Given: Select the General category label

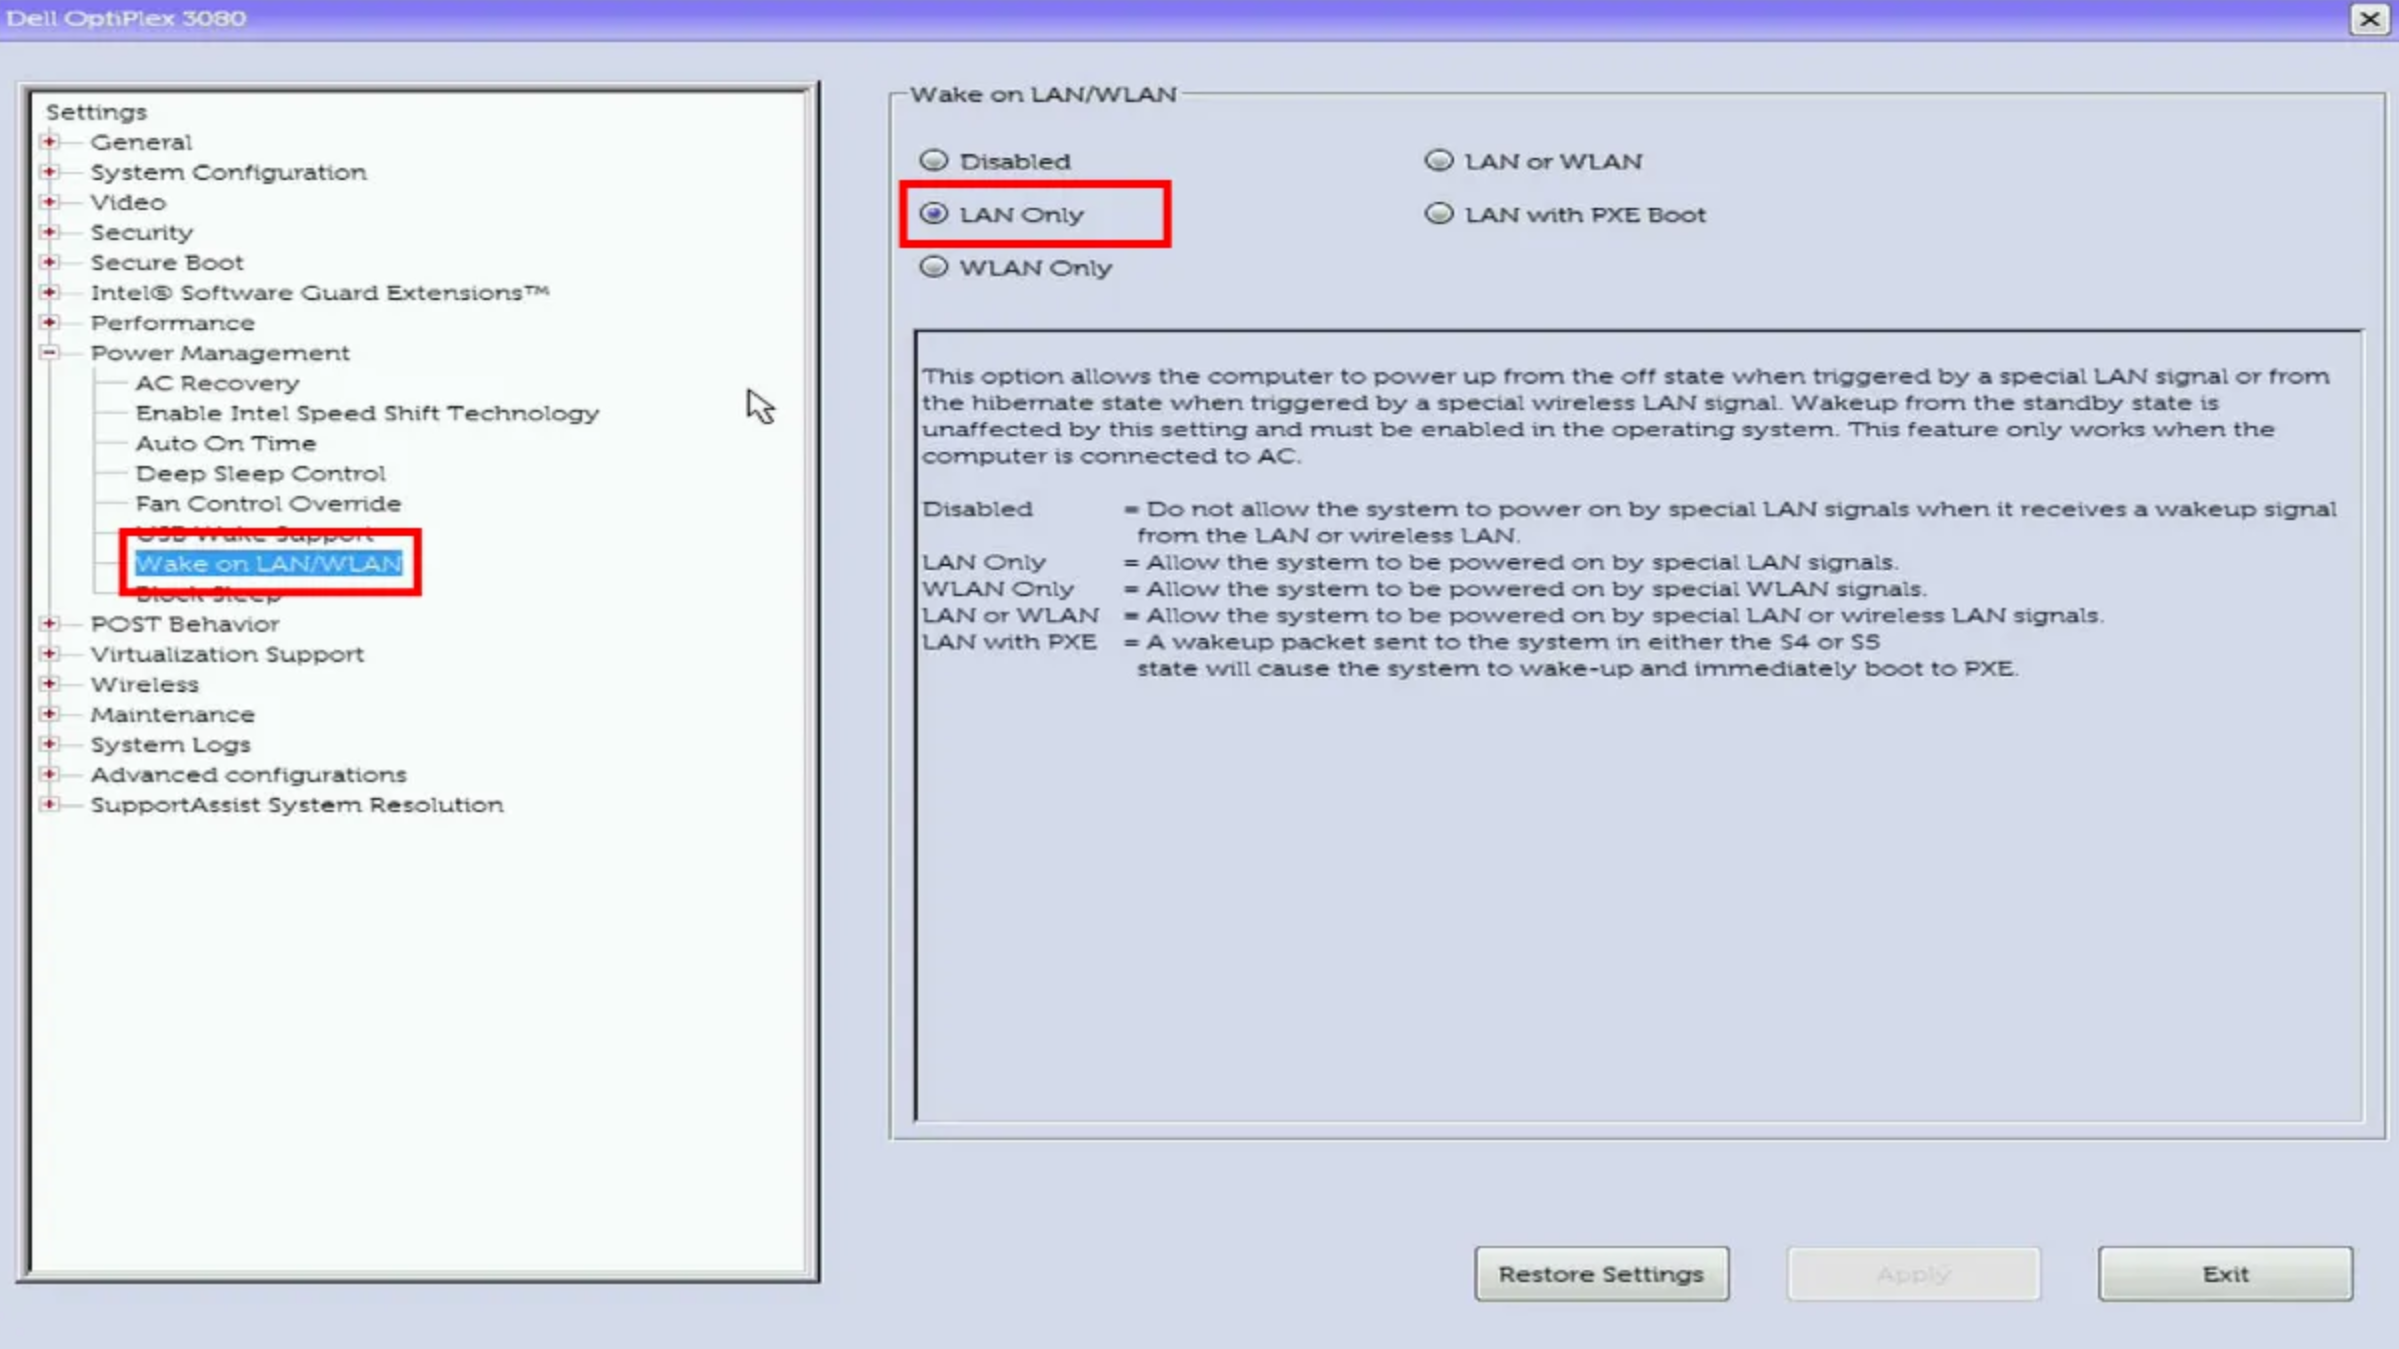Looking at the screenshot, I should pyautogui.click(x=141, y=142).
